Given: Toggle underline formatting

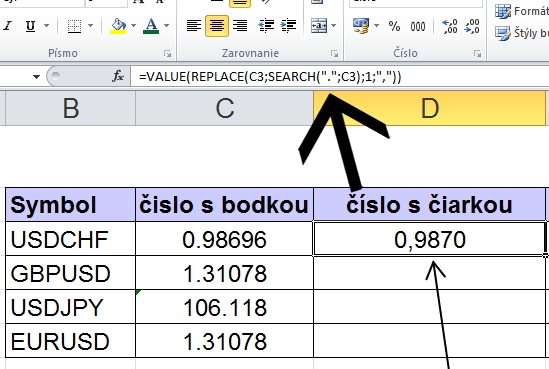Looking at the screenshot, I should tap(31, 26).
